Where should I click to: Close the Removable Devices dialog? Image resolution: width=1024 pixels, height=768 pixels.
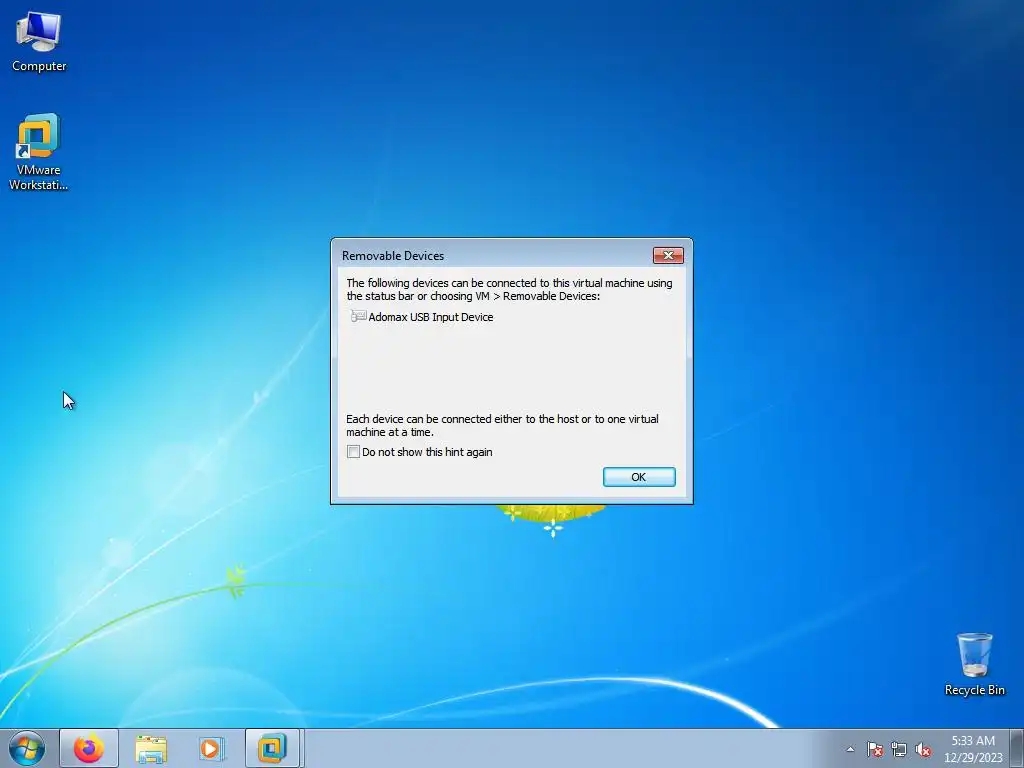pyautogui.click(x=668, y=255)
